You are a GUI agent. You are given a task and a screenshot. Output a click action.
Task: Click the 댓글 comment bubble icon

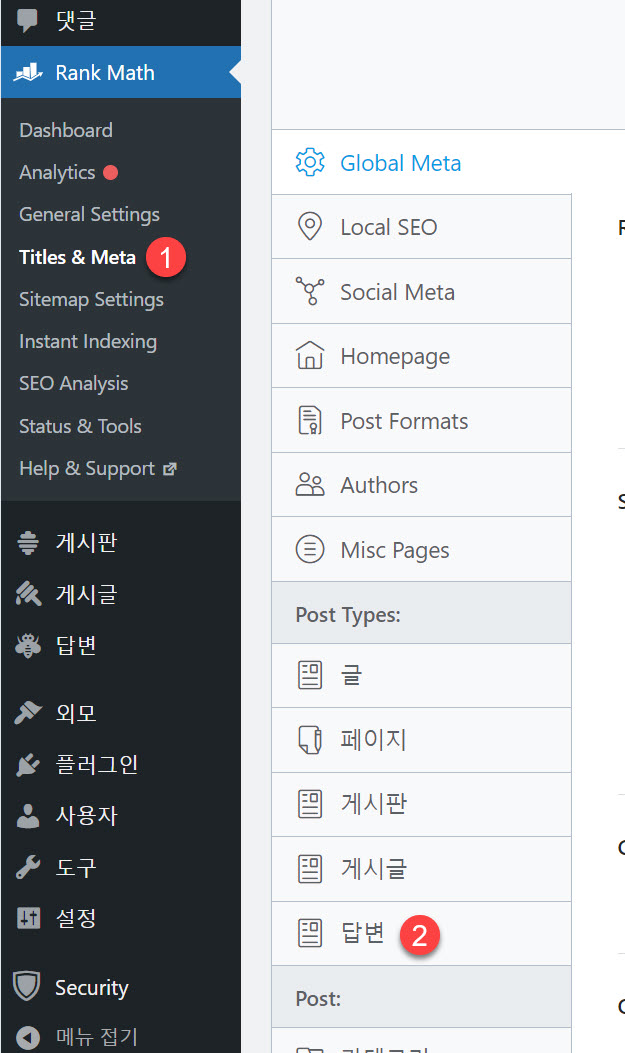pos(28,16)
